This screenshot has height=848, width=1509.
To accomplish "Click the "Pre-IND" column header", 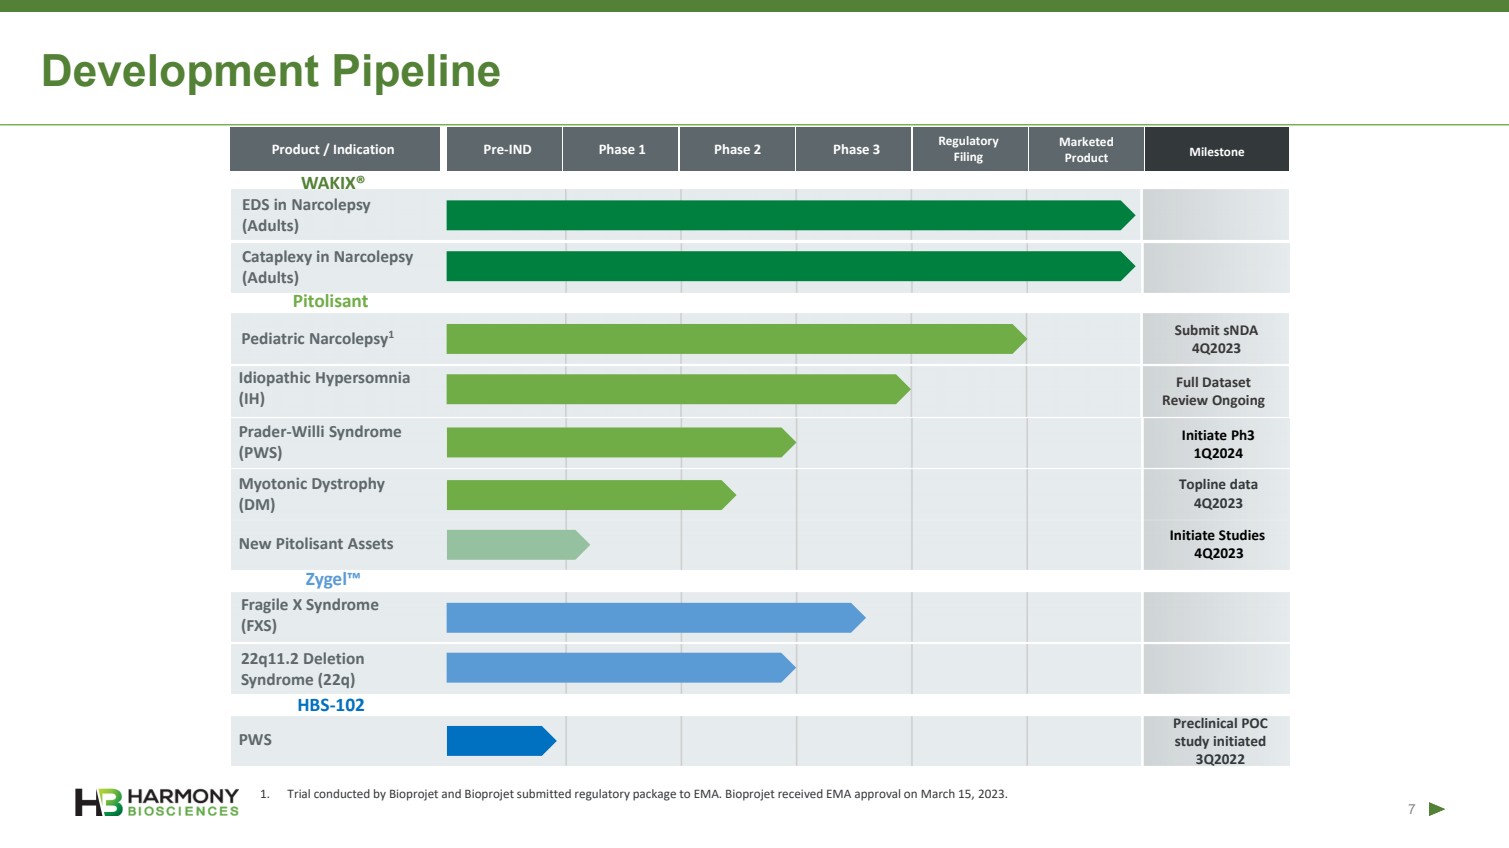I will point(505,149).
